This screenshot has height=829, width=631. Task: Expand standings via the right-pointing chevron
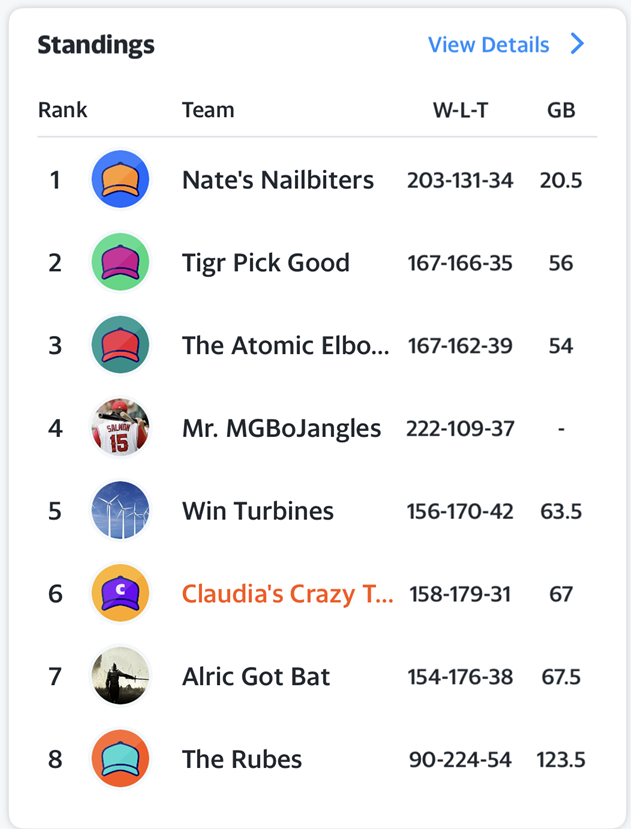click(x=574, y=44)
